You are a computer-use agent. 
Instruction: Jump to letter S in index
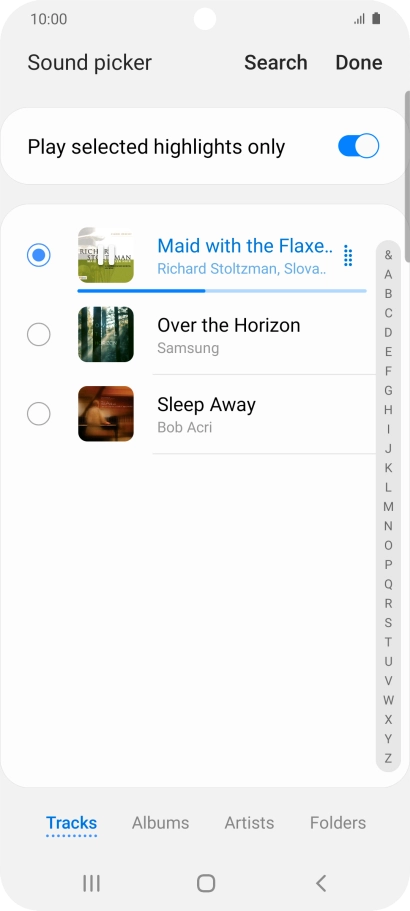(388, 623)
